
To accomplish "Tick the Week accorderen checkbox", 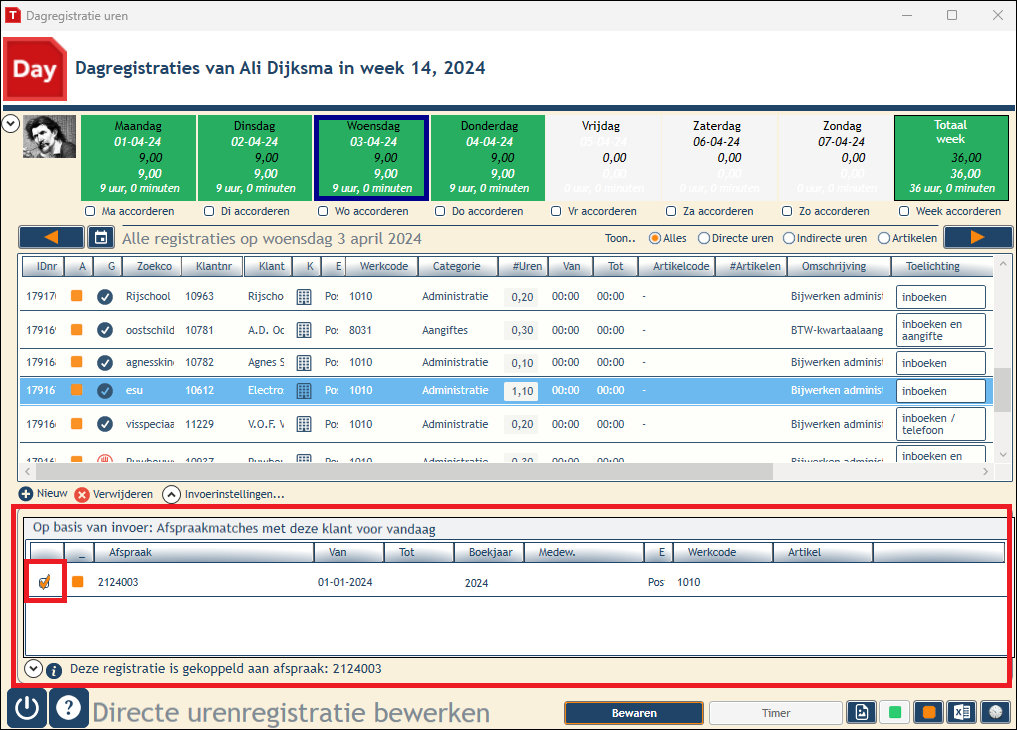I will pyautogui.click(x=904, y=211).
